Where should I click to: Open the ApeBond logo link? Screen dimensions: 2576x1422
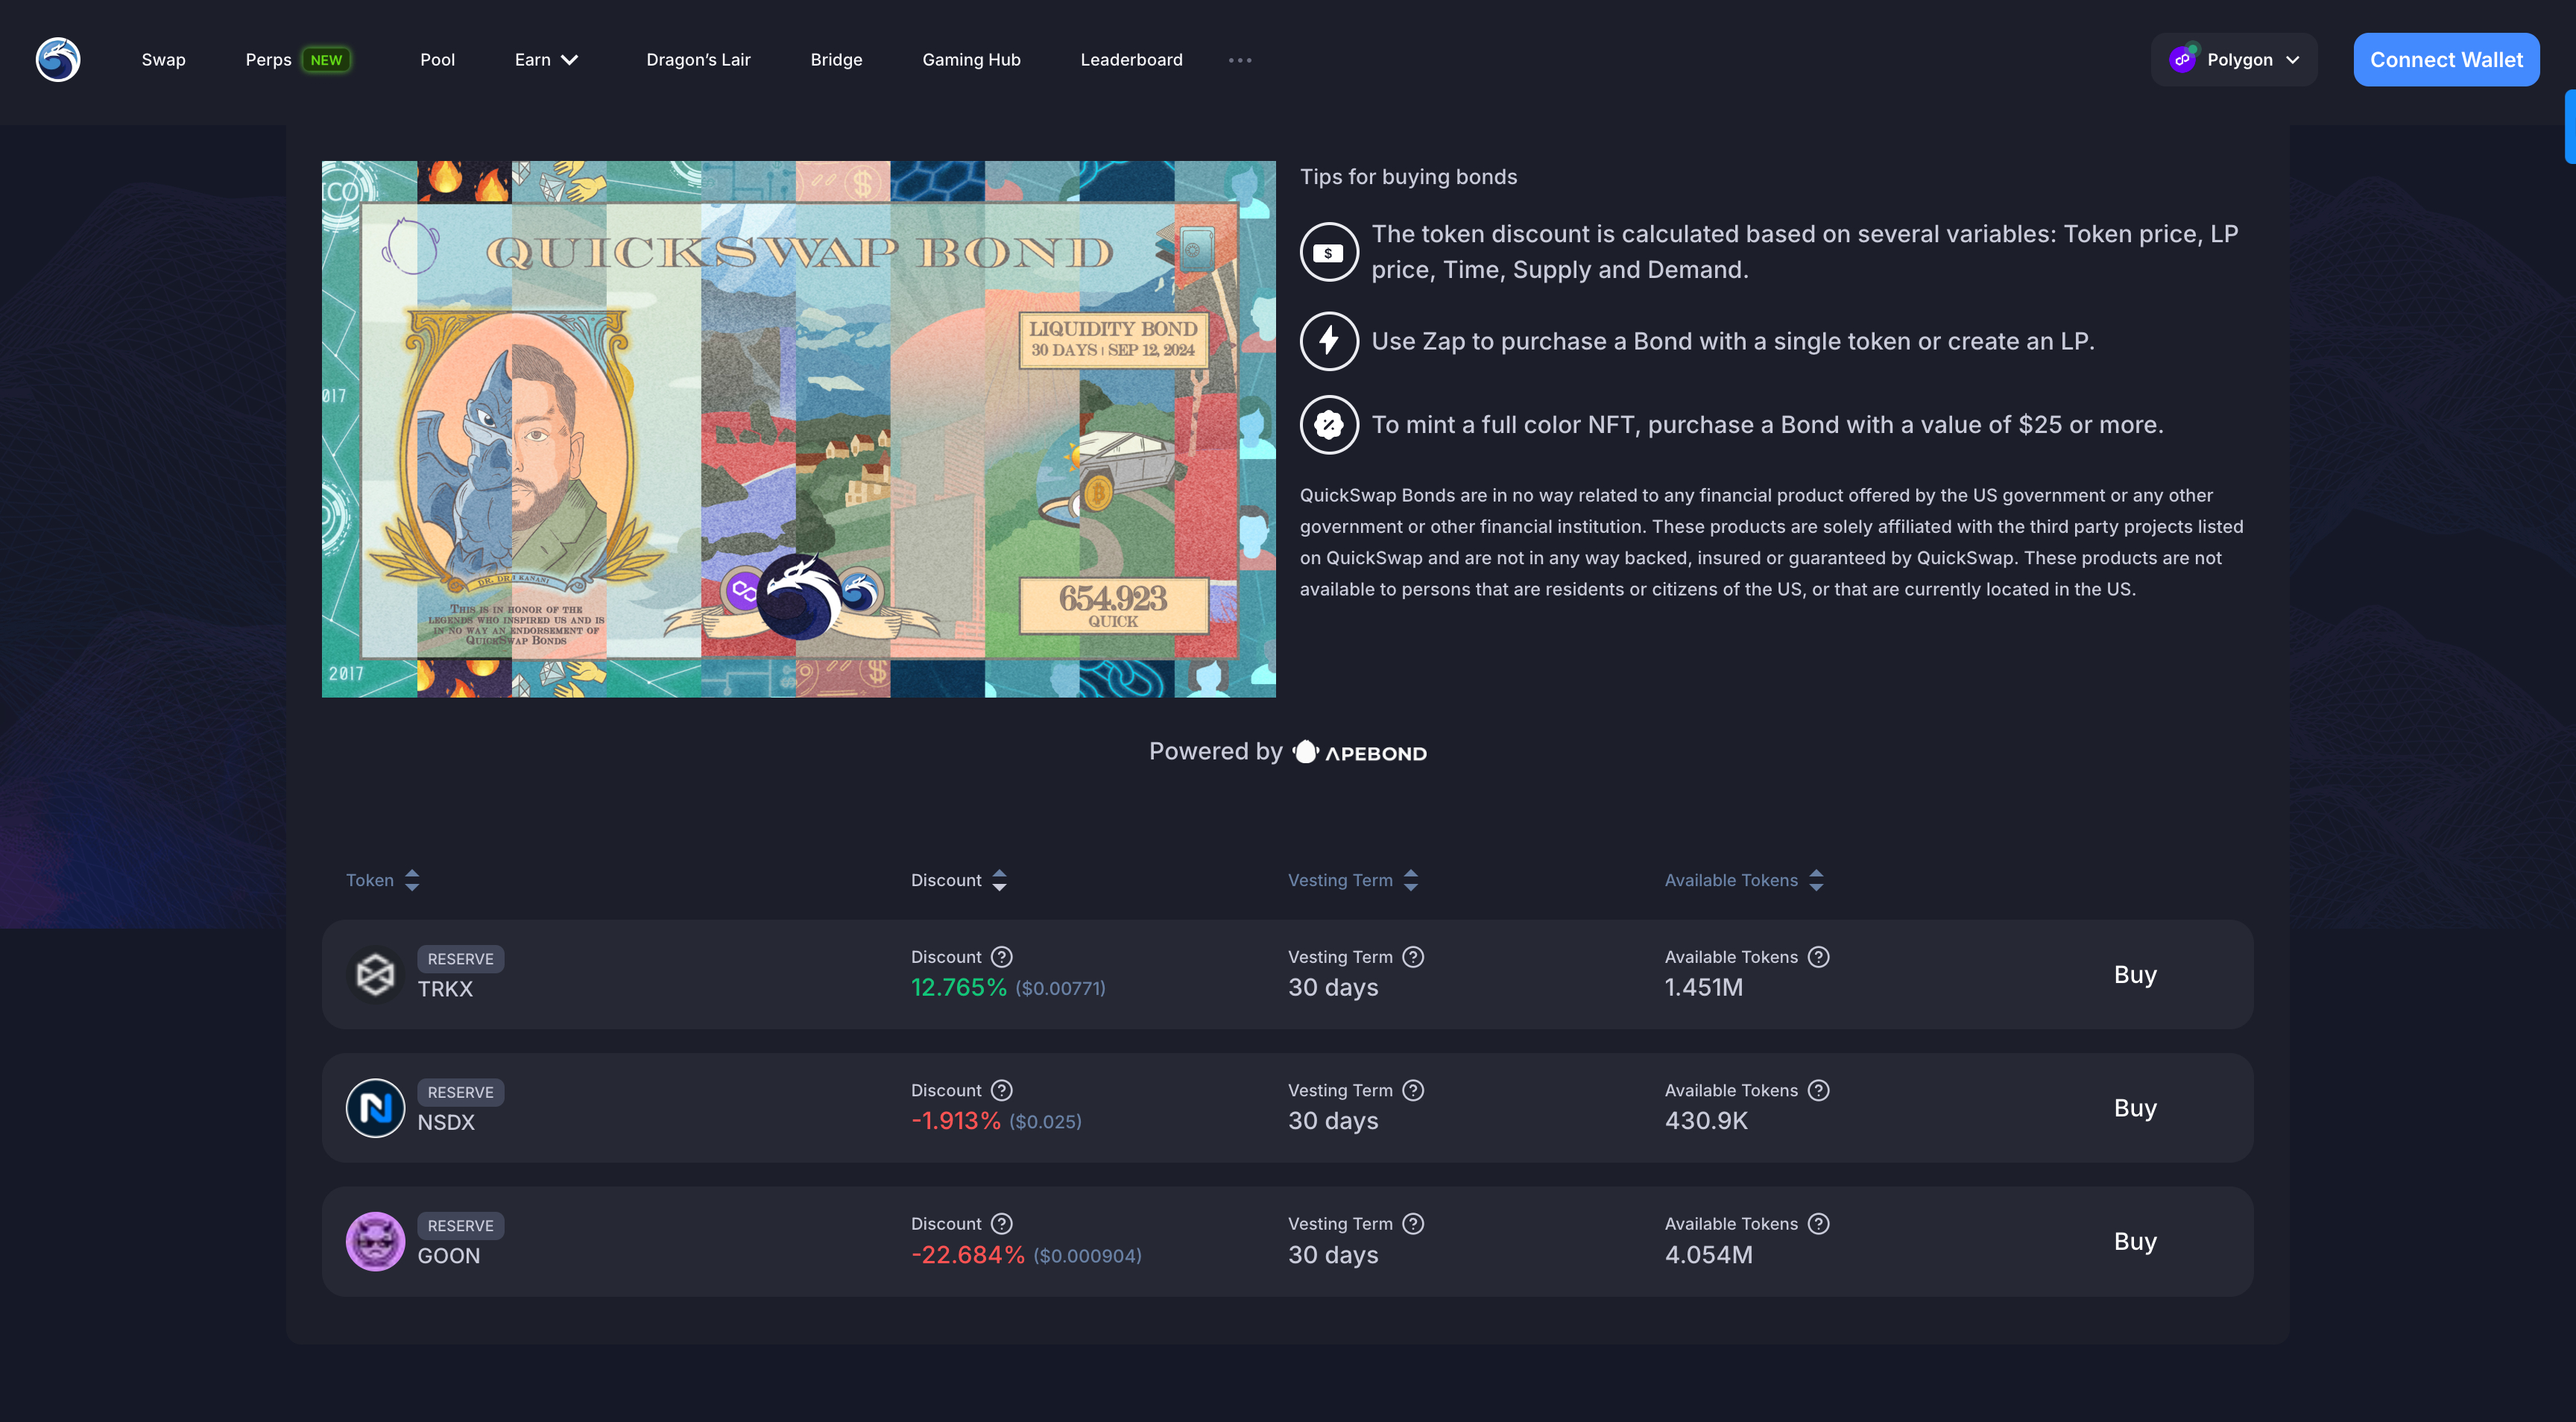click(1360, 752)
